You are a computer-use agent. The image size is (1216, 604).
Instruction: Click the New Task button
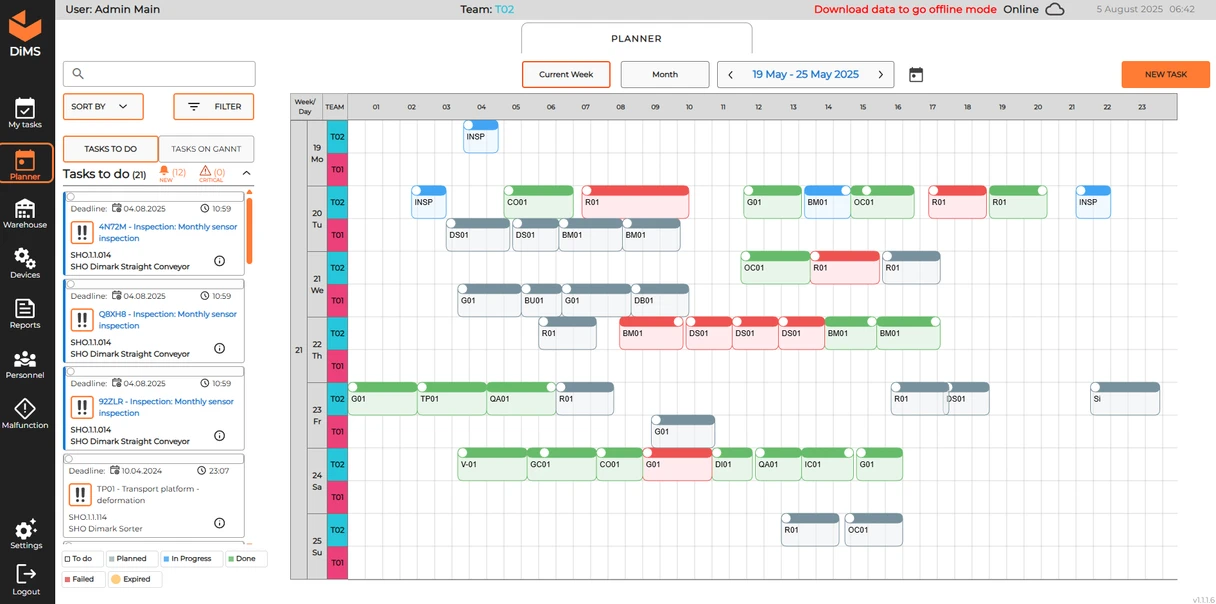[x=1165, y=75]
